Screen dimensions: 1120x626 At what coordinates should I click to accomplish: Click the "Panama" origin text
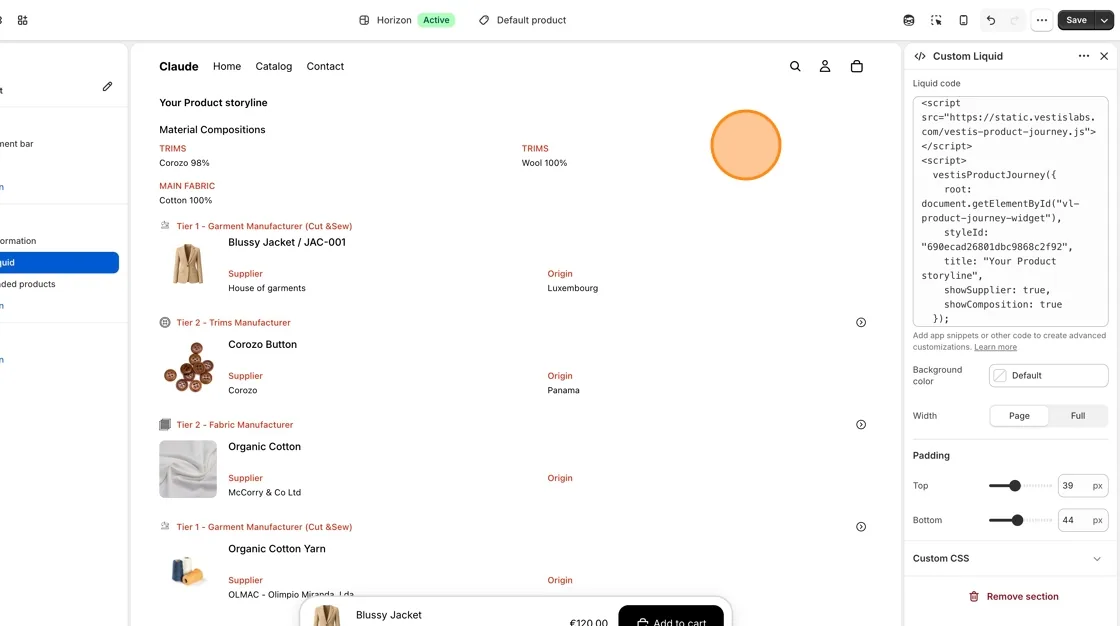click(x=564, y=390)
